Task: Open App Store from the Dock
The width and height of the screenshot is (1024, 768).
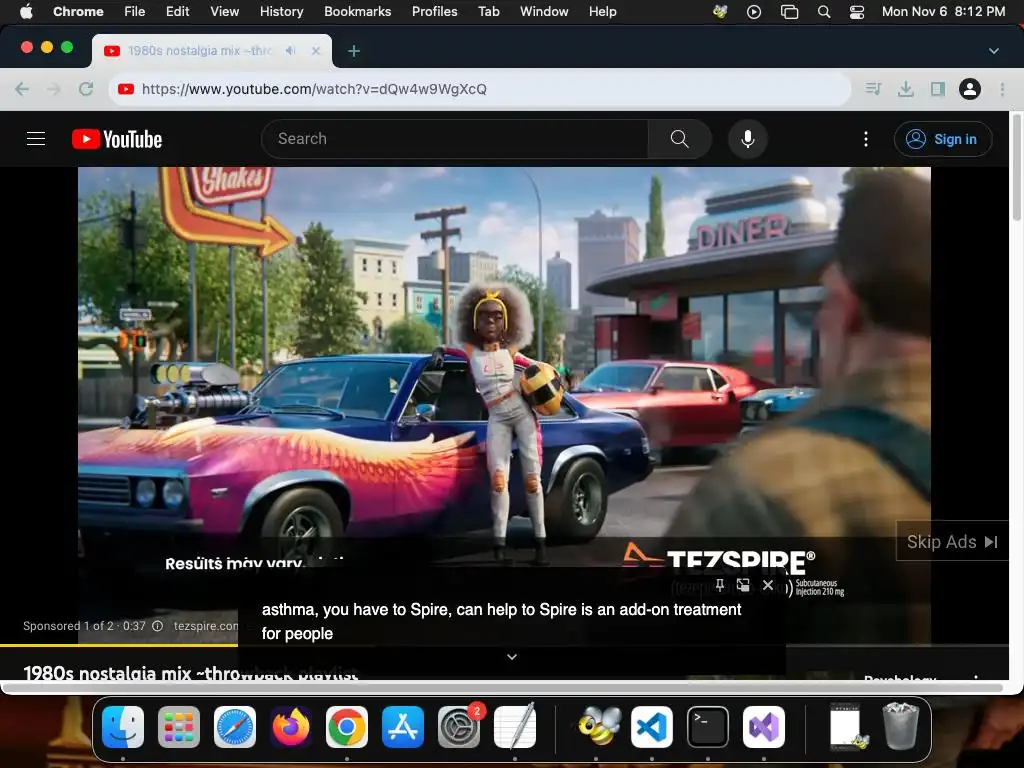Action: point(403,727)
